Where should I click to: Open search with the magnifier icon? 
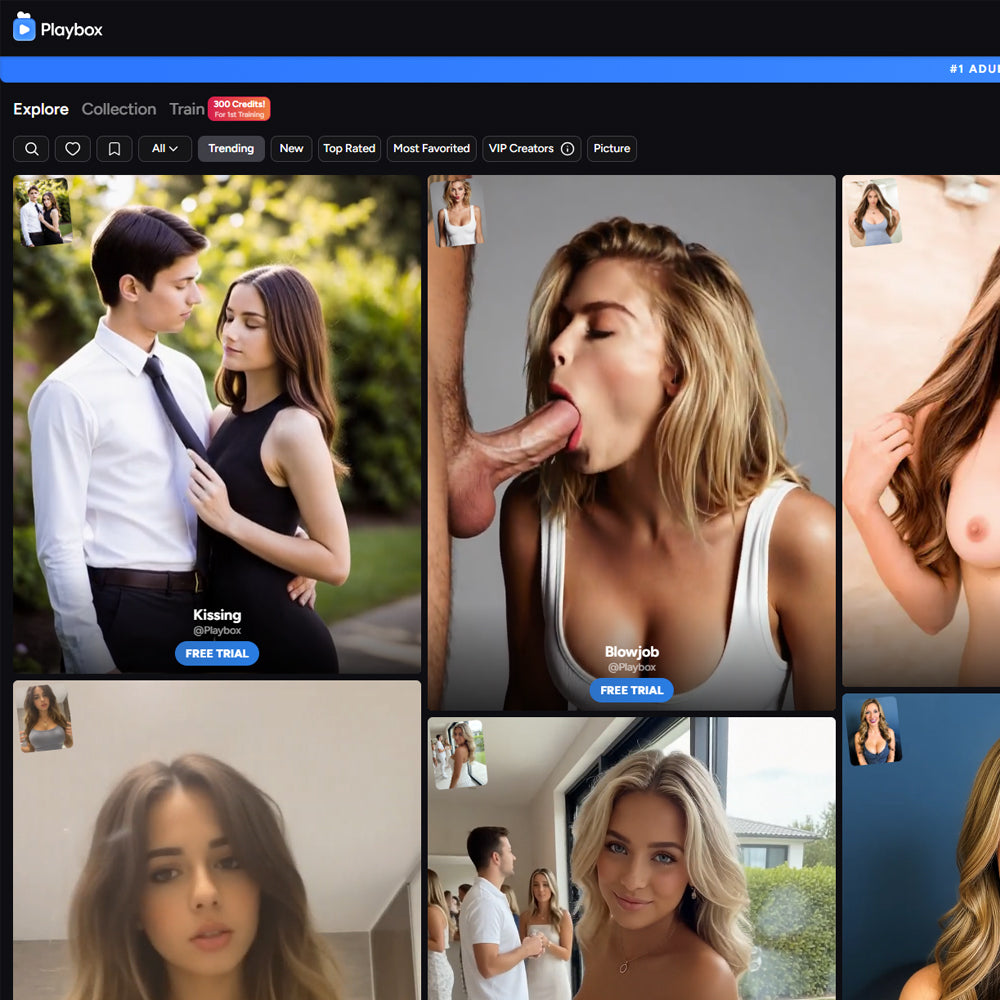click(x=32, y=149)
